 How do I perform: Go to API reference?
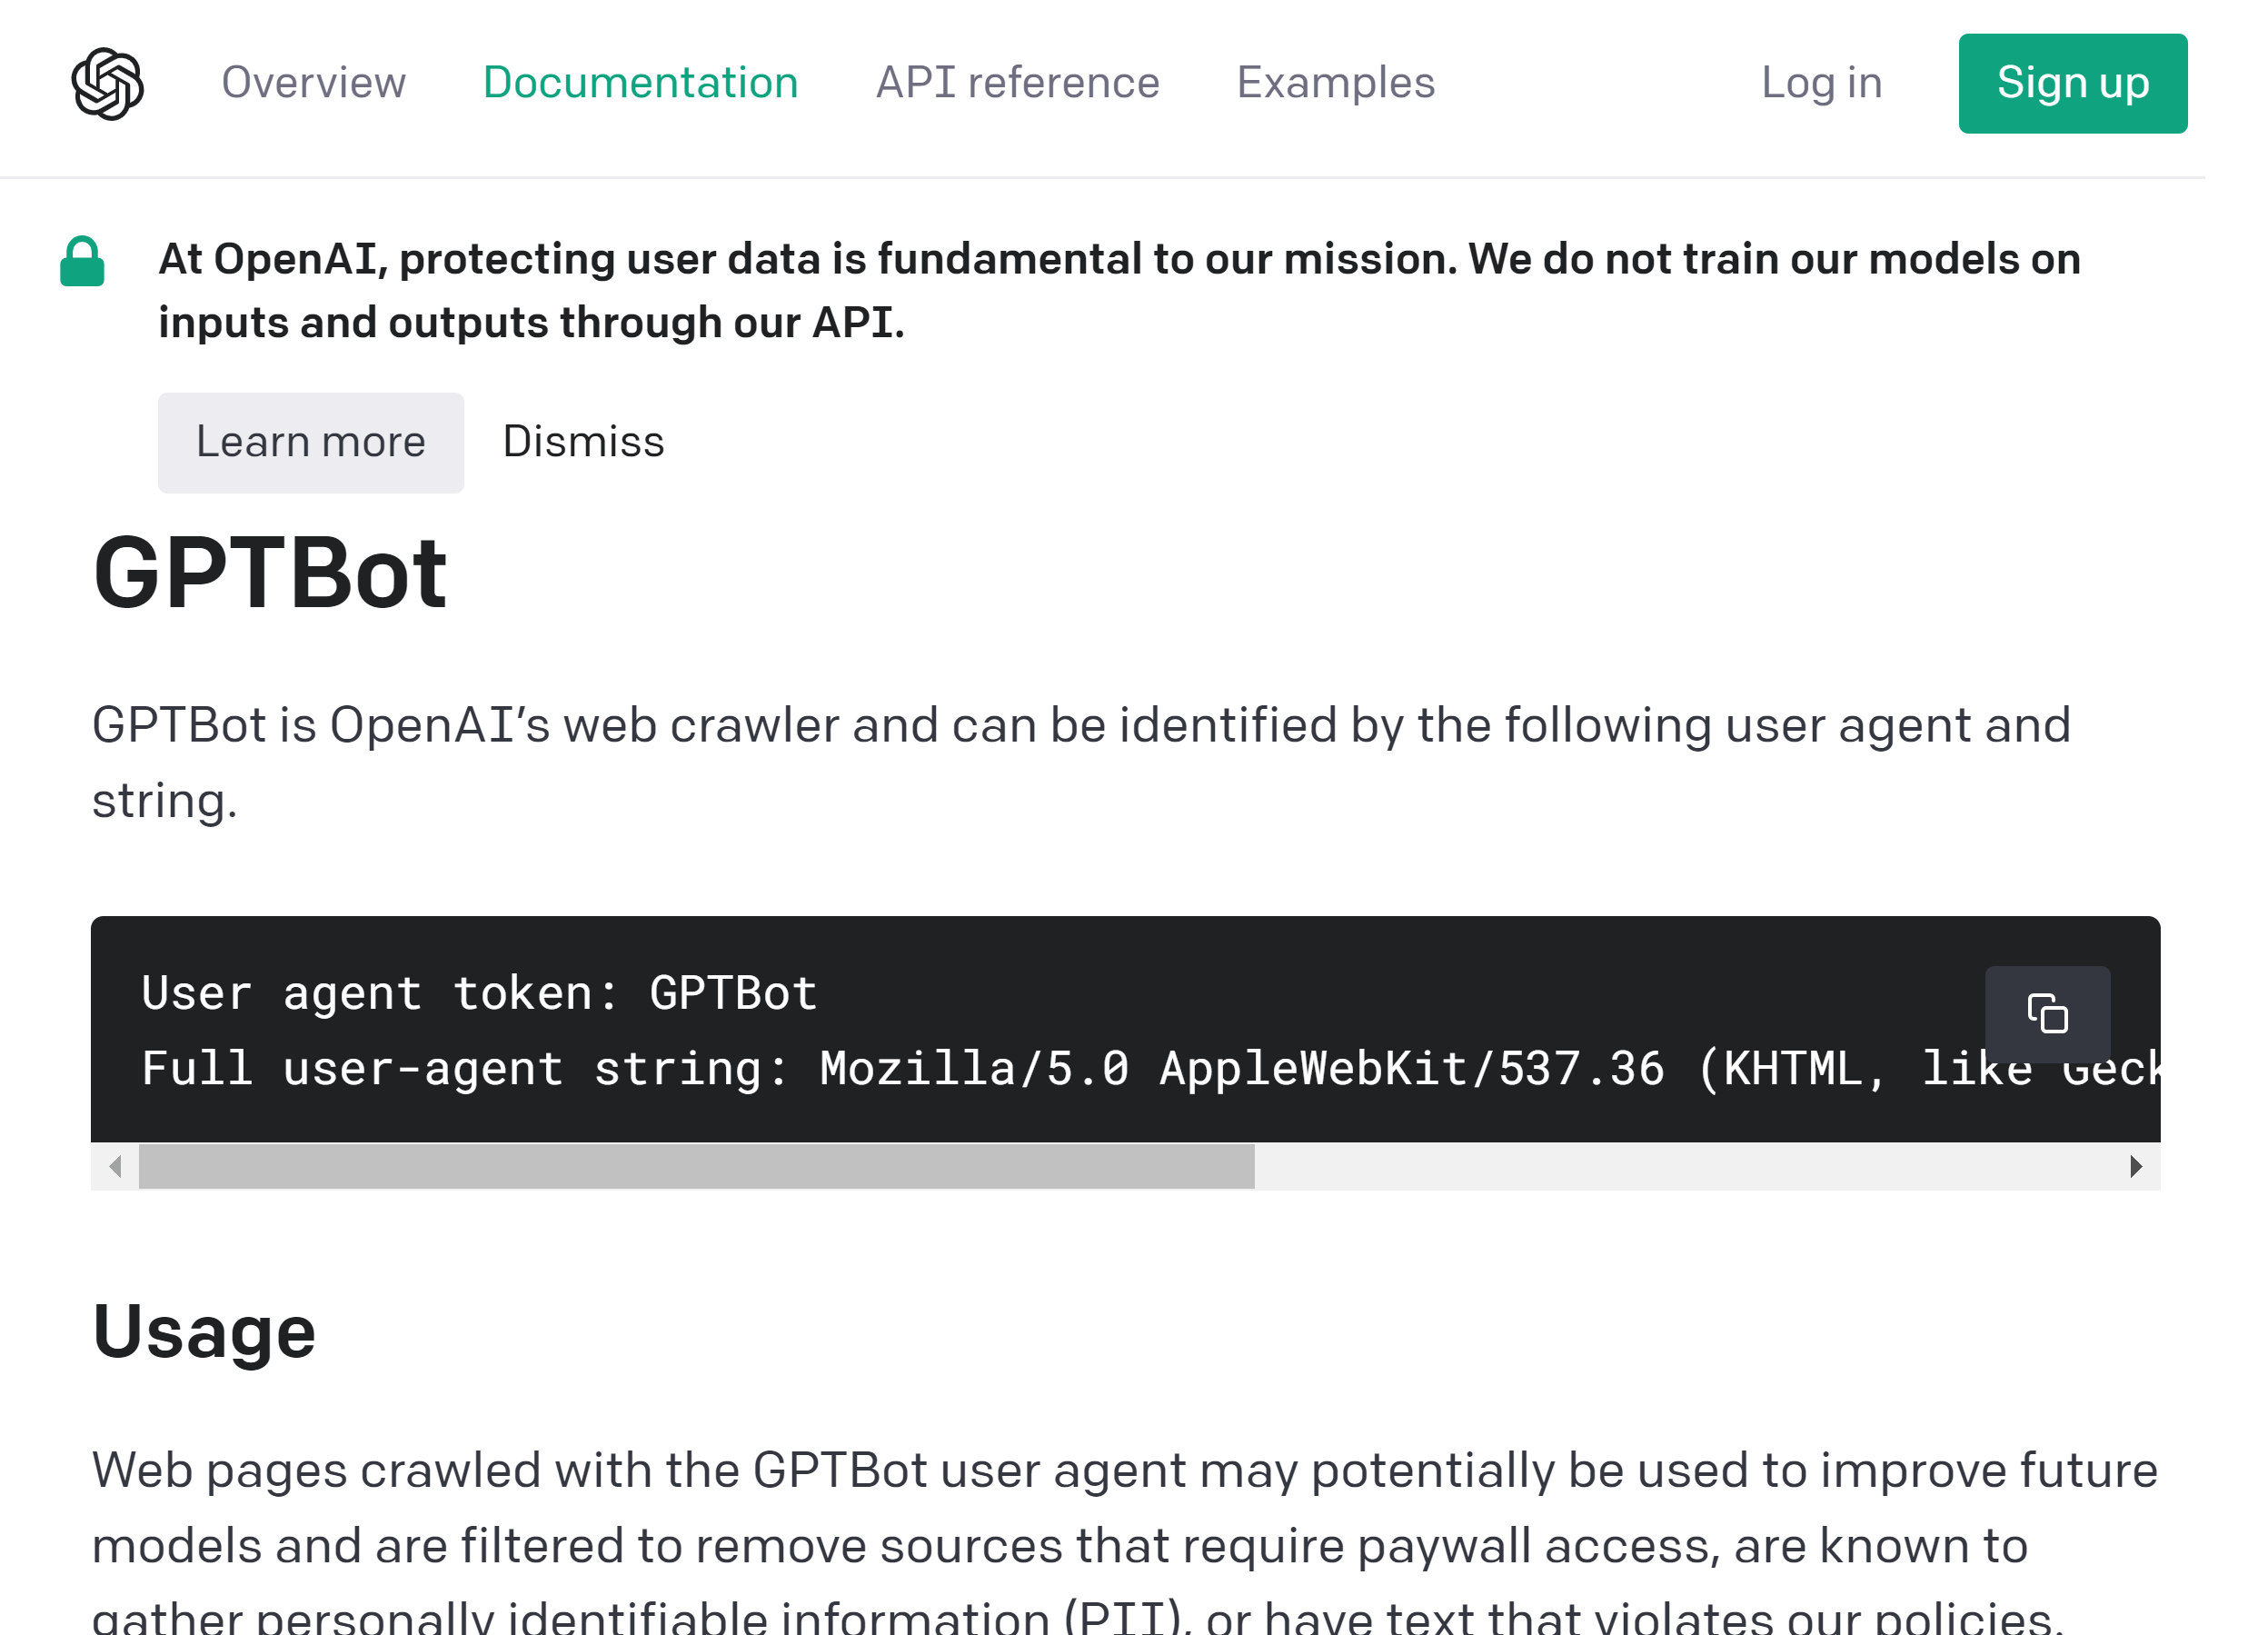1017,83
